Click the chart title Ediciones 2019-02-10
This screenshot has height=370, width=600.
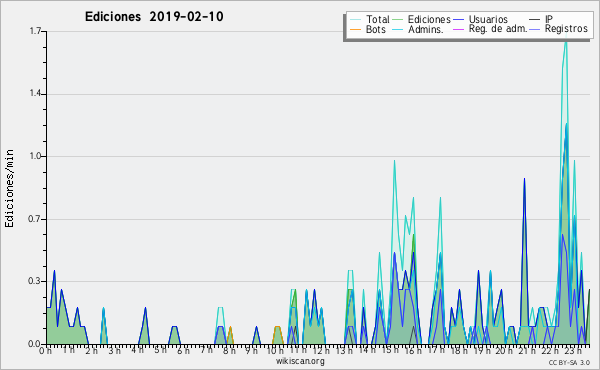154,17
